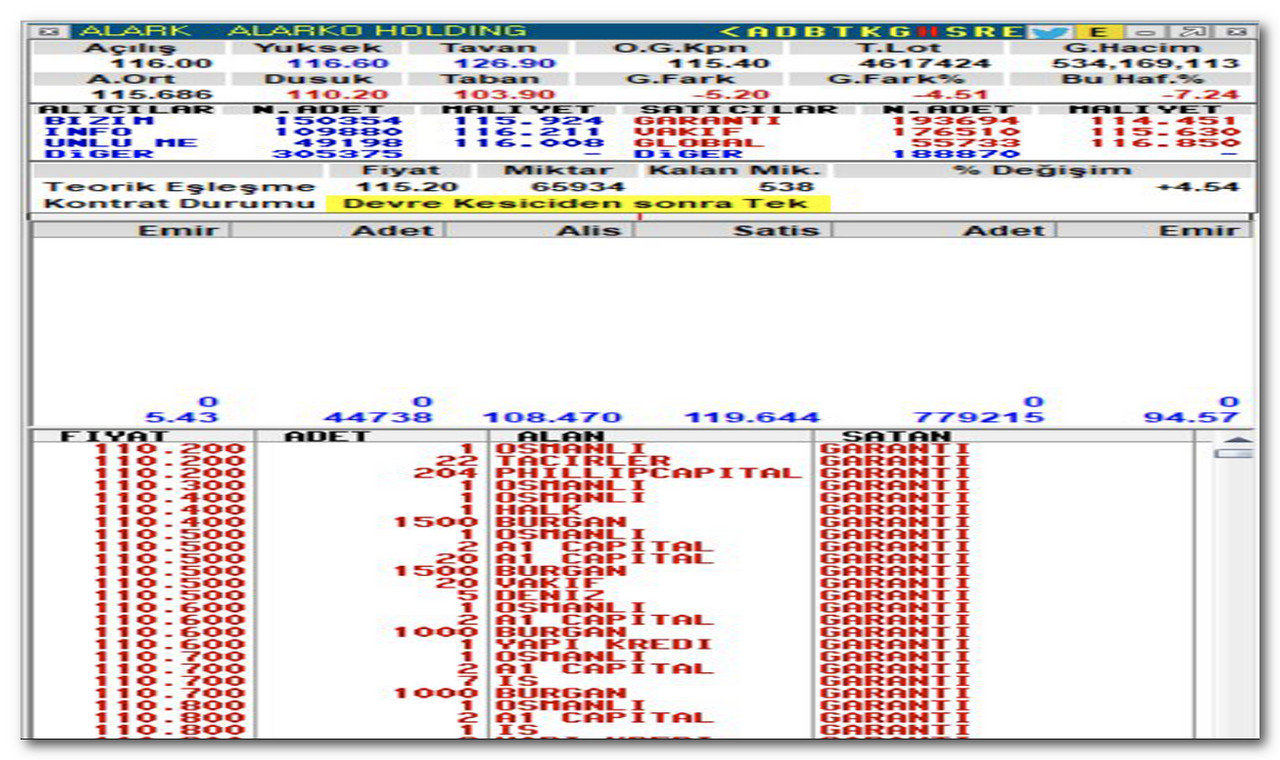Click the Kontrat Durumu label

tap(180, 203)
